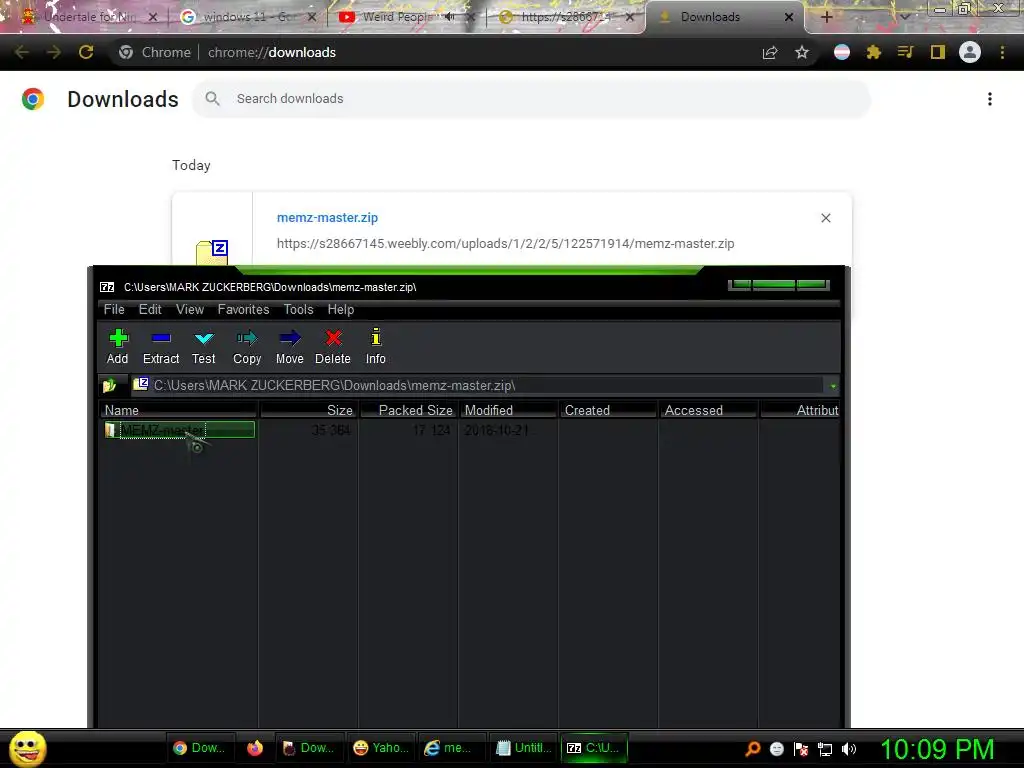1024x768 pixels.
Task: Open the Edit menu in 7-Zip
Action: (150, 310)
